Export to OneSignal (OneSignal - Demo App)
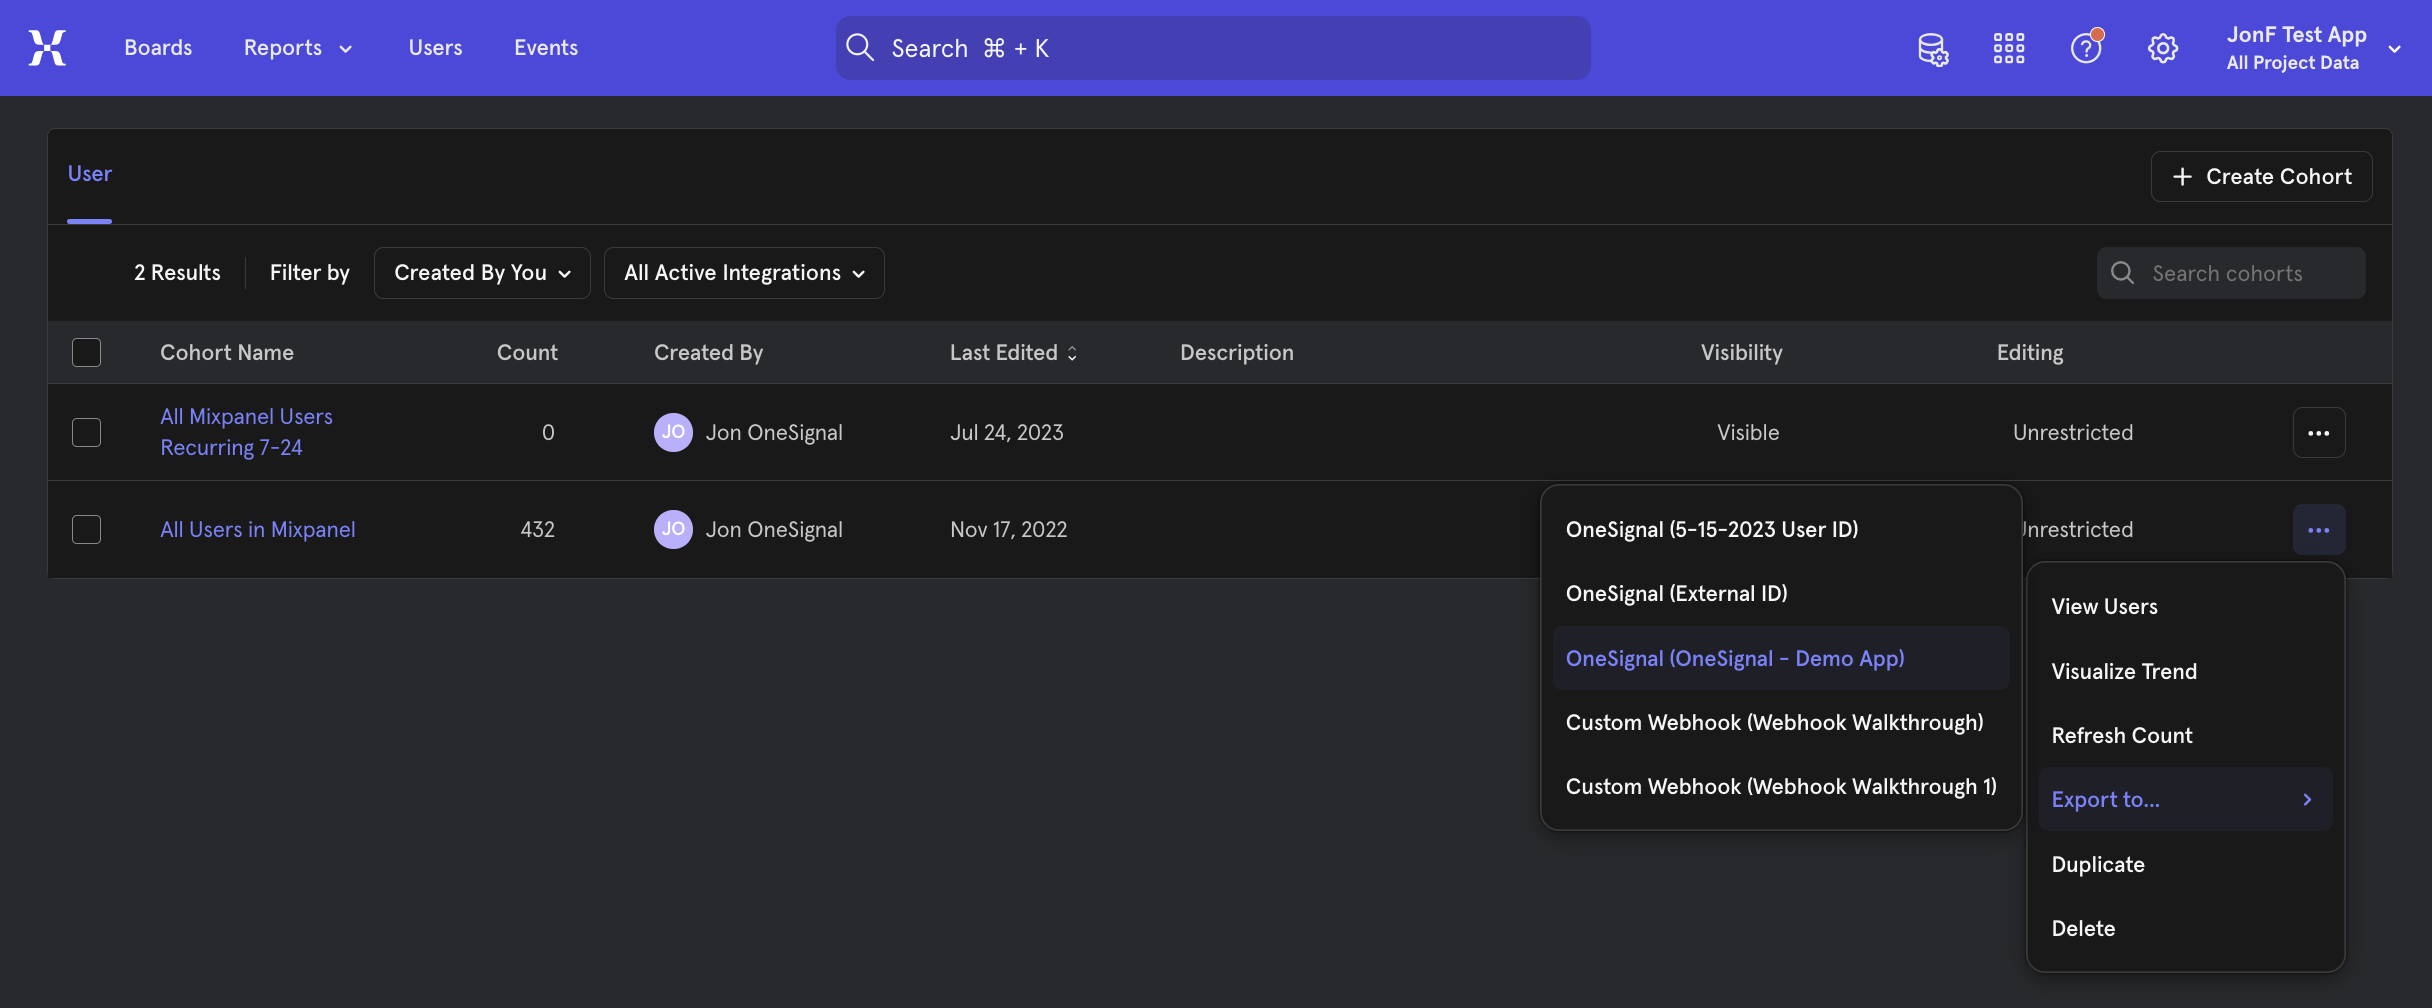 pyautogui.click(x=1781, y=658)
